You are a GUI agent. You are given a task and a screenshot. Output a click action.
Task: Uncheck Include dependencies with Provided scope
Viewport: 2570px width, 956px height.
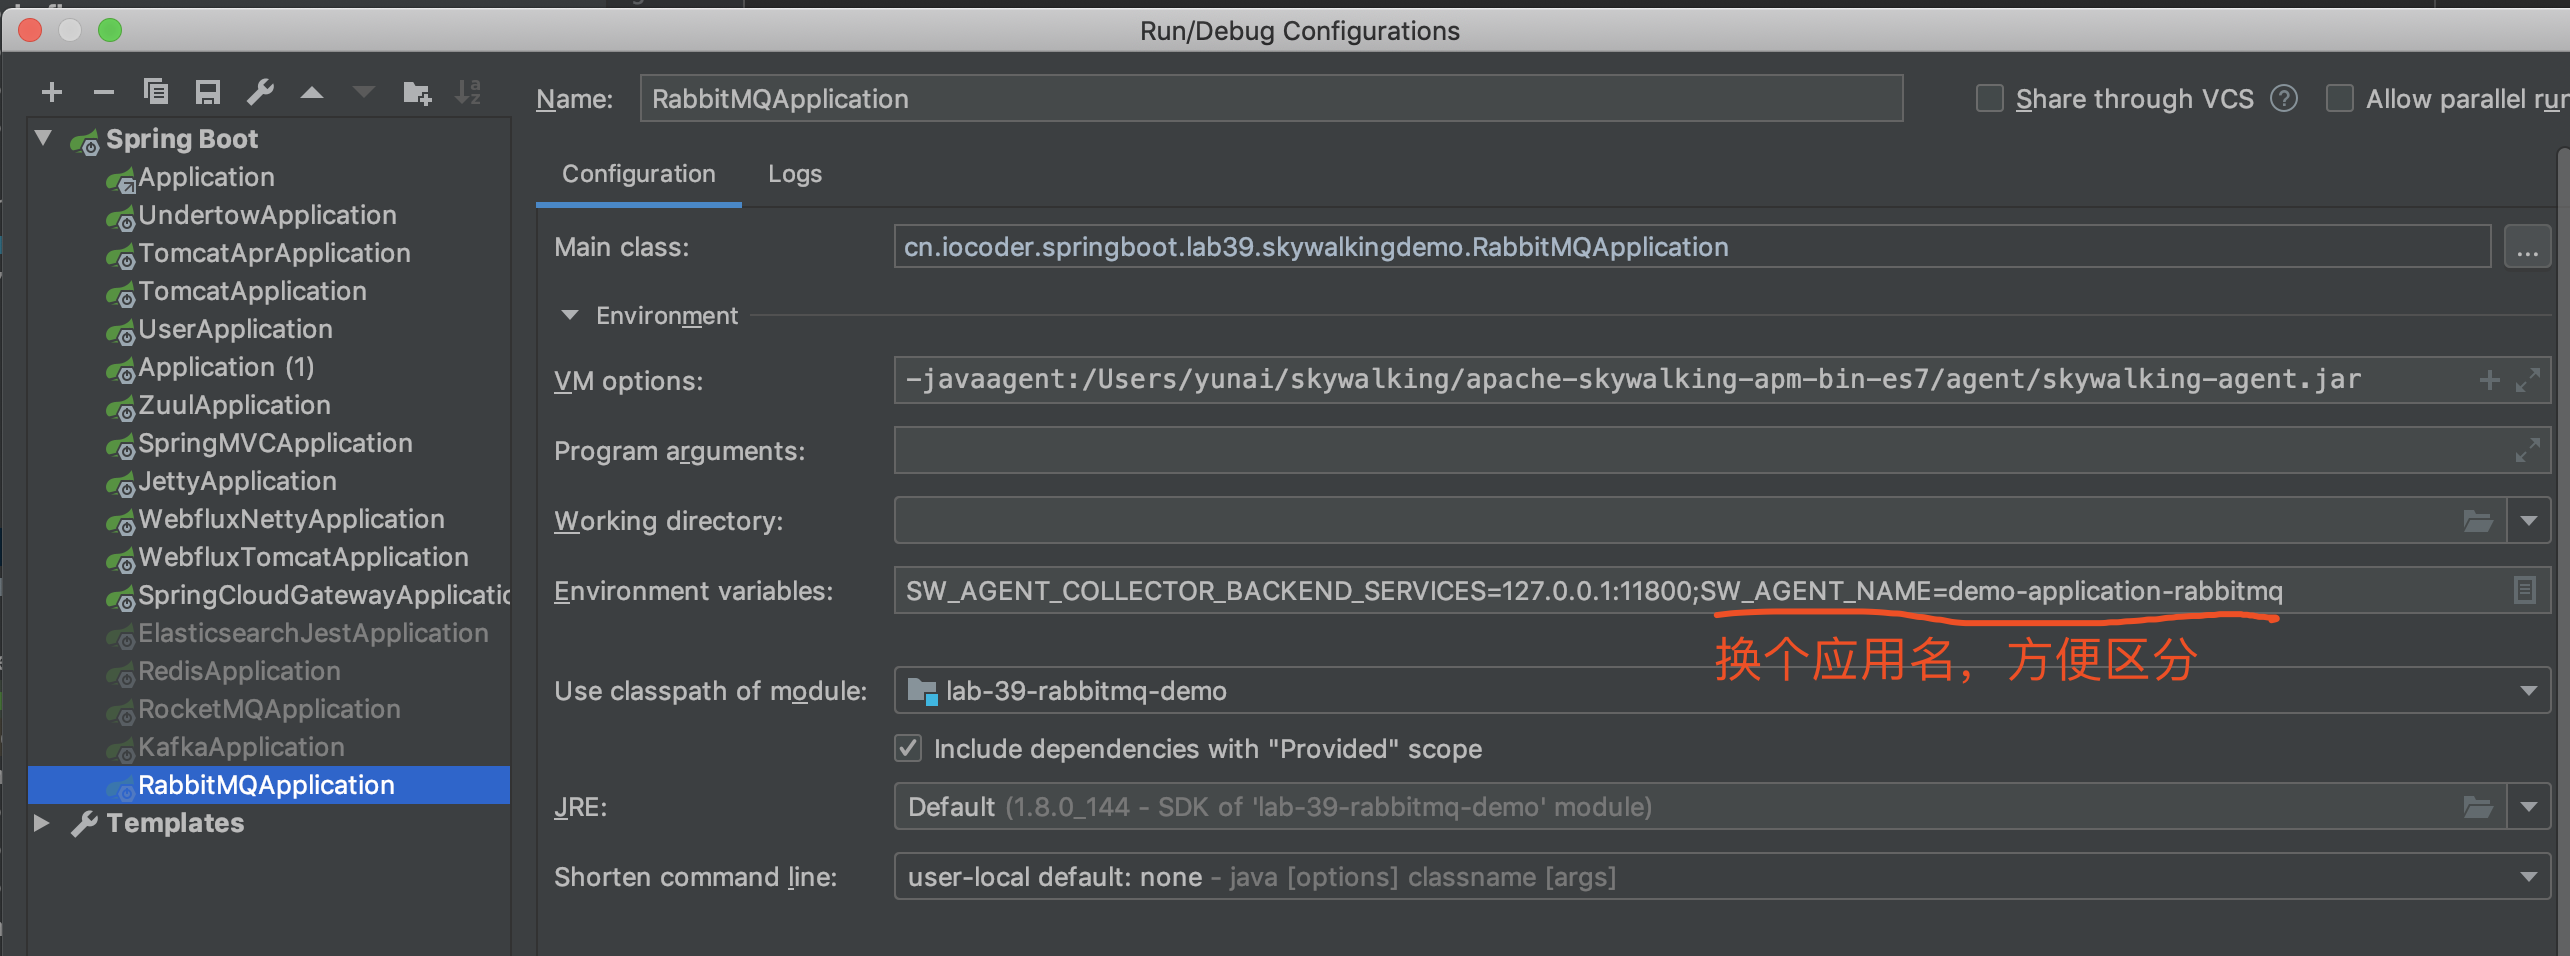(908, 748)
